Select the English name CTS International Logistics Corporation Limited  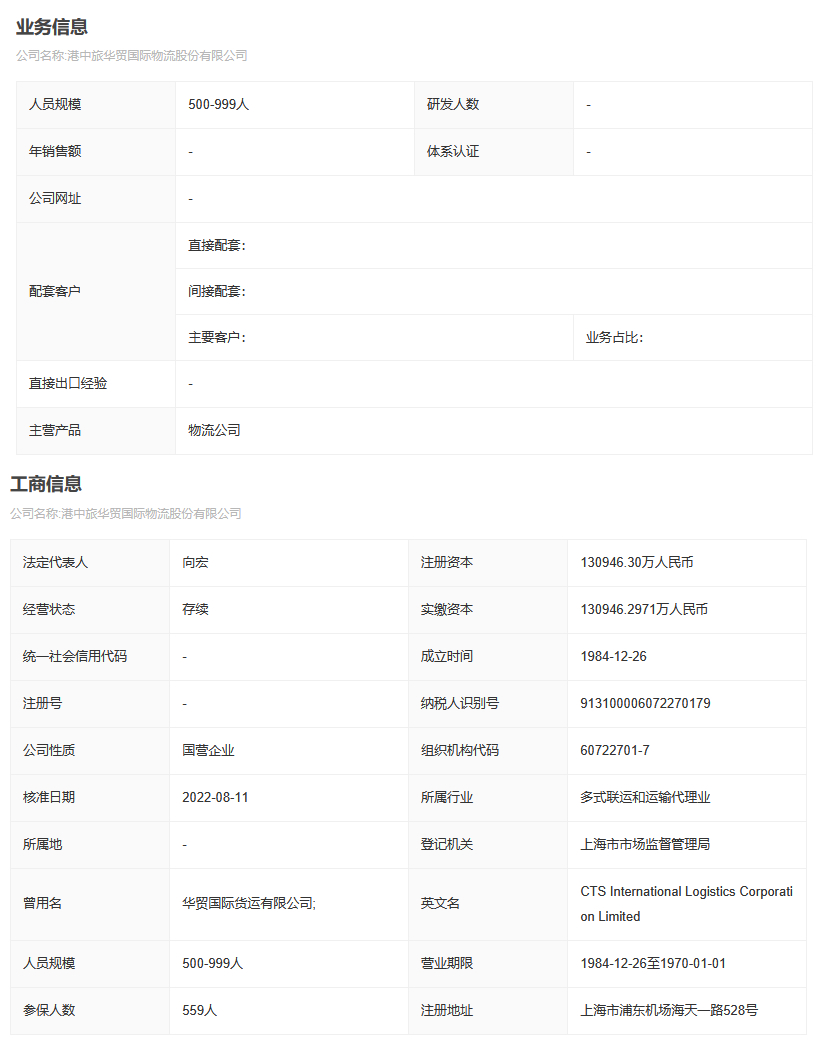coord(687,904)
